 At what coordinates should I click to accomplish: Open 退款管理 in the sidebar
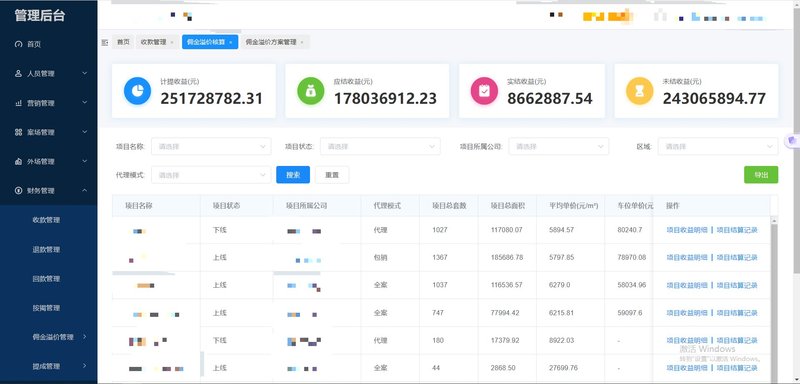click(x=46, y=249)
